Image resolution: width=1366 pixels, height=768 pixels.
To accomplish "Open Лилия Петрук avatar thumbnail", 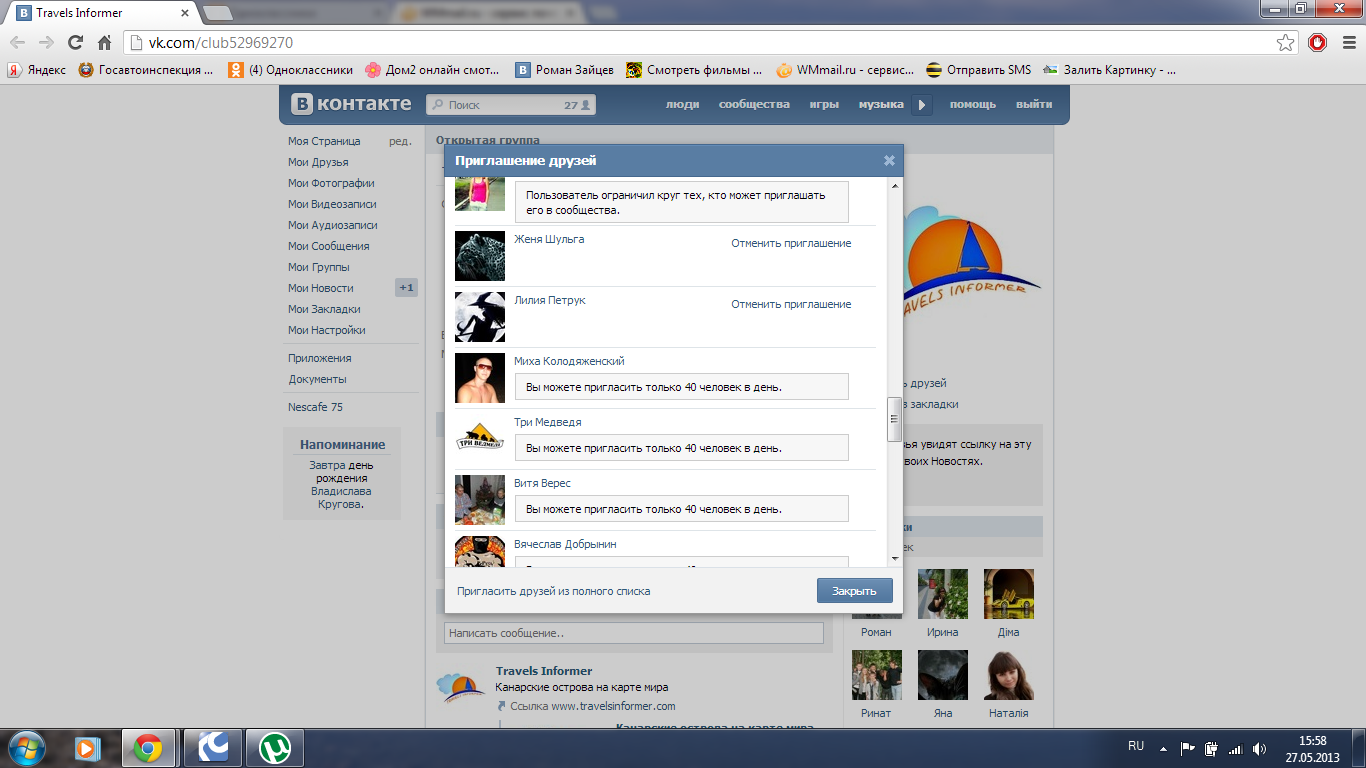I will click(480, 317).
